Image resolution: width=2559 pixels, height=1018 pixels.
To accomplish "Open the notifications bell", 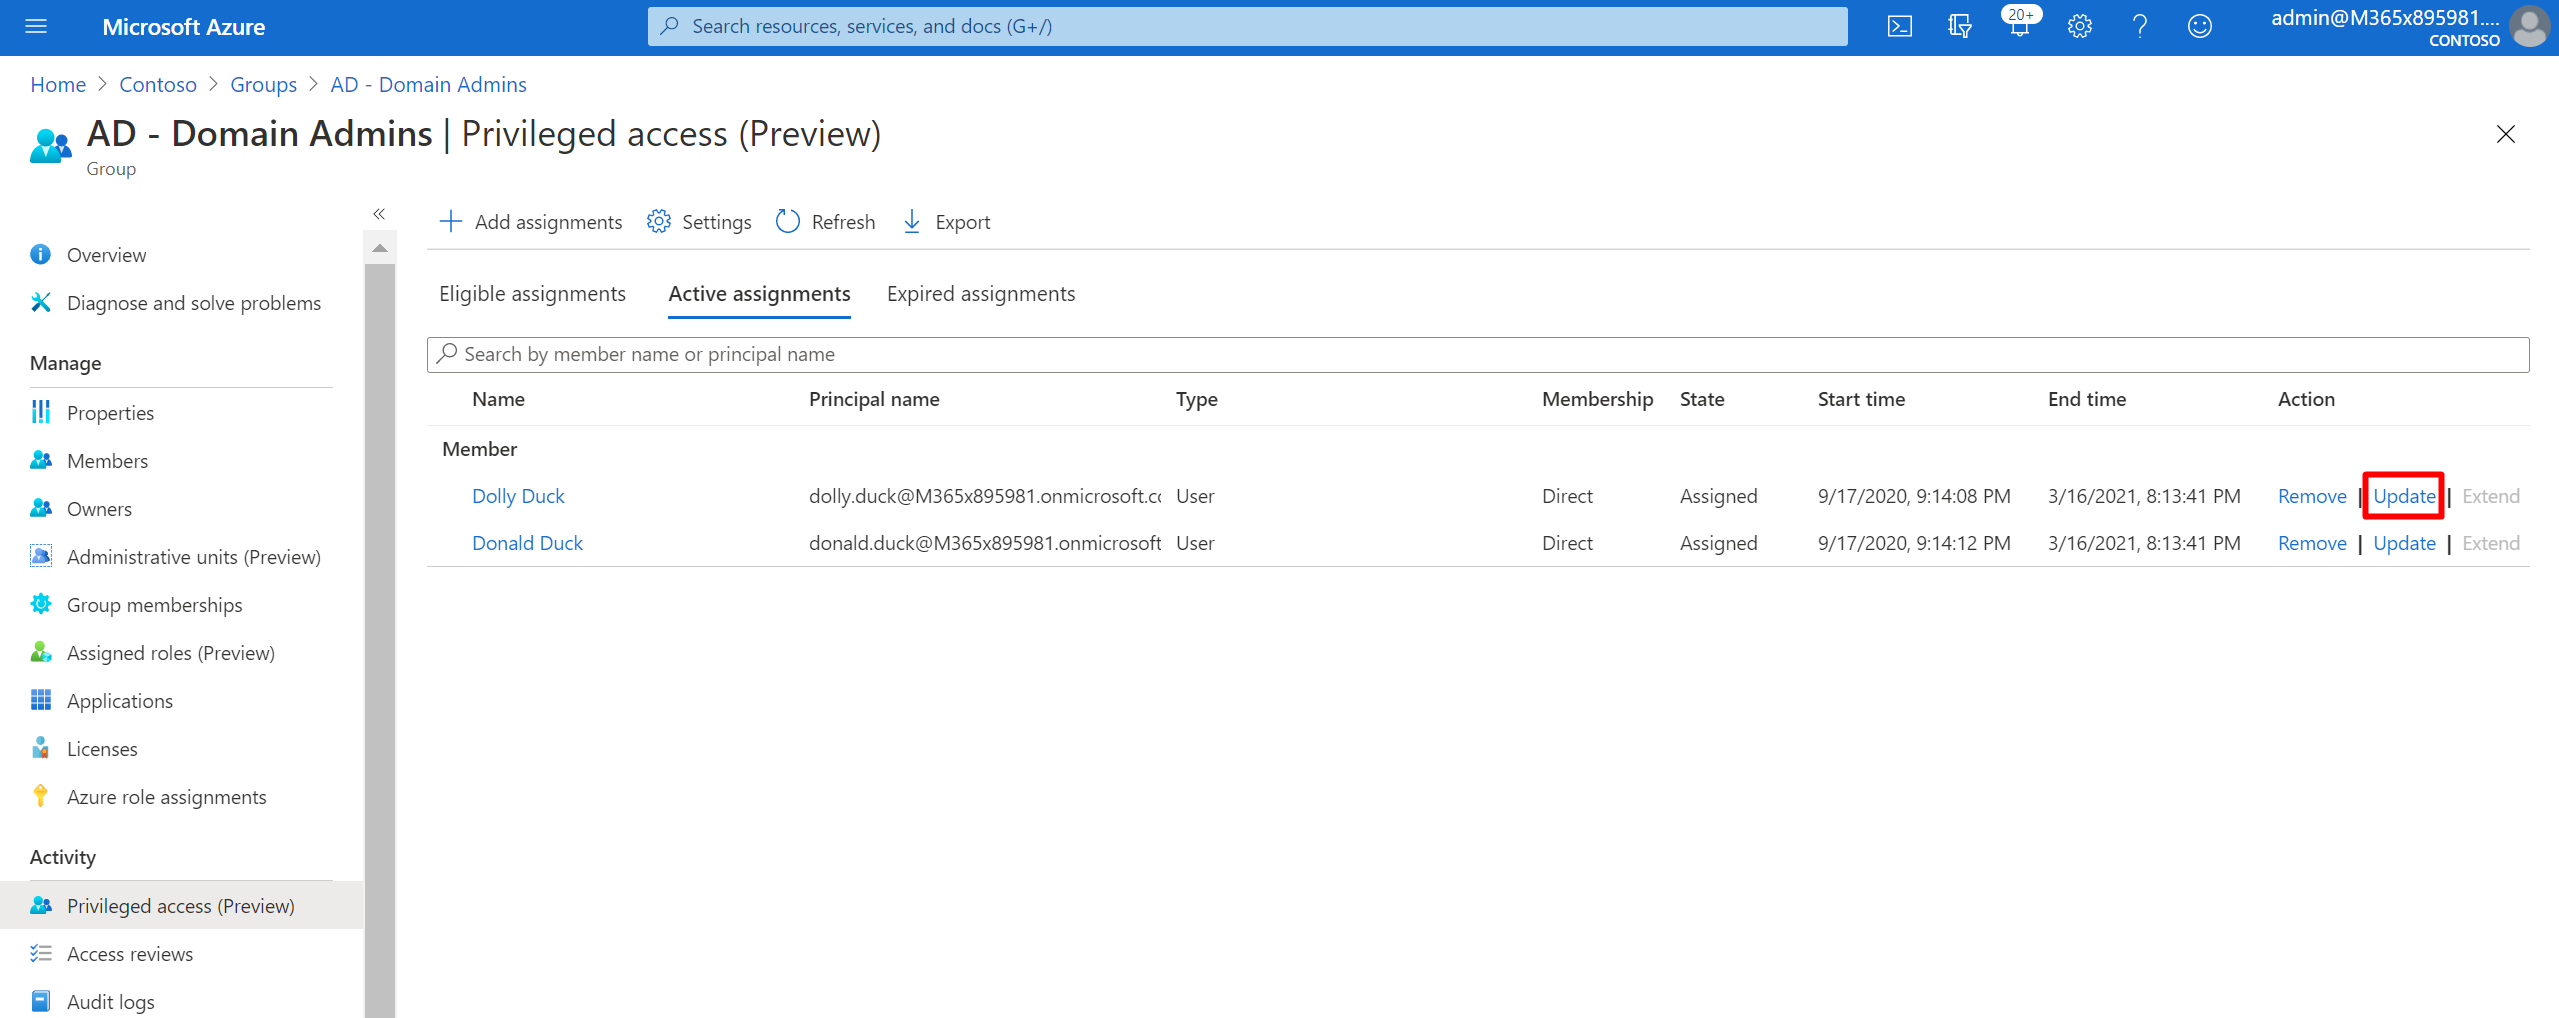I will tap(2019, 26).
